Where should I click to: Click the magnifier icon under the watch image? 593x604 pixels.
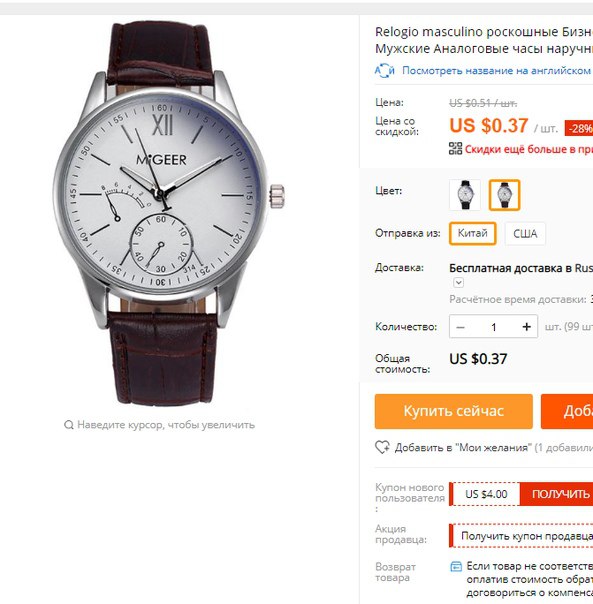pos(69,425)
